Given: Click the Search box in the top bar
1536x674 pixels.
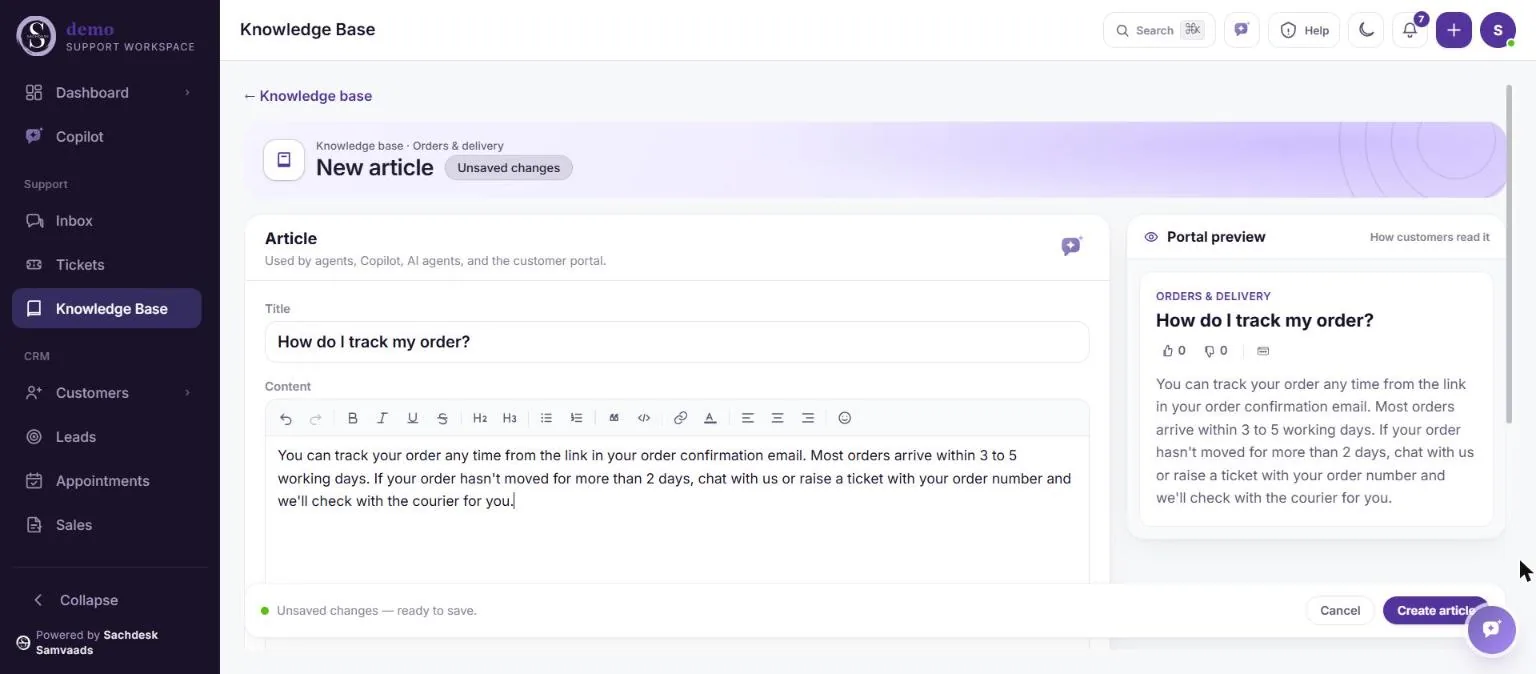Looking at the screenshot, I should click(x=1158, y=30).
